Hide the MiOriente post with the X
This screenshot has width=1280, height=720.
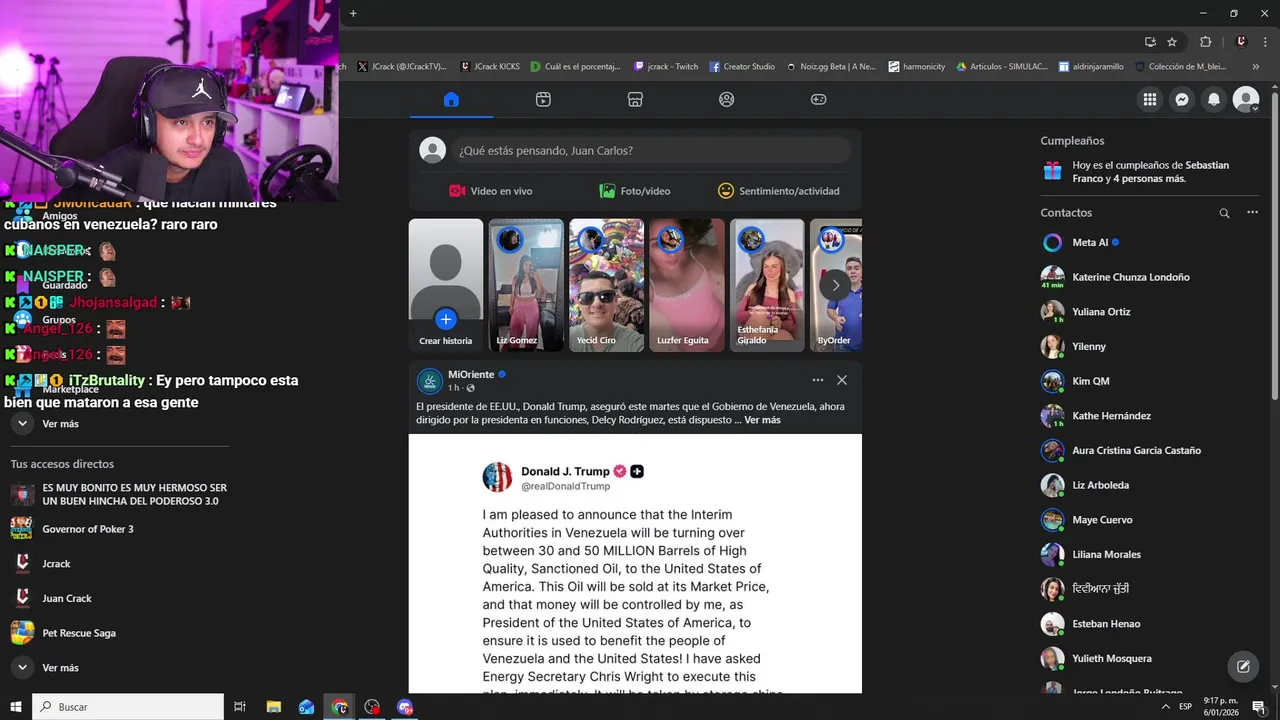pos(842,380)
